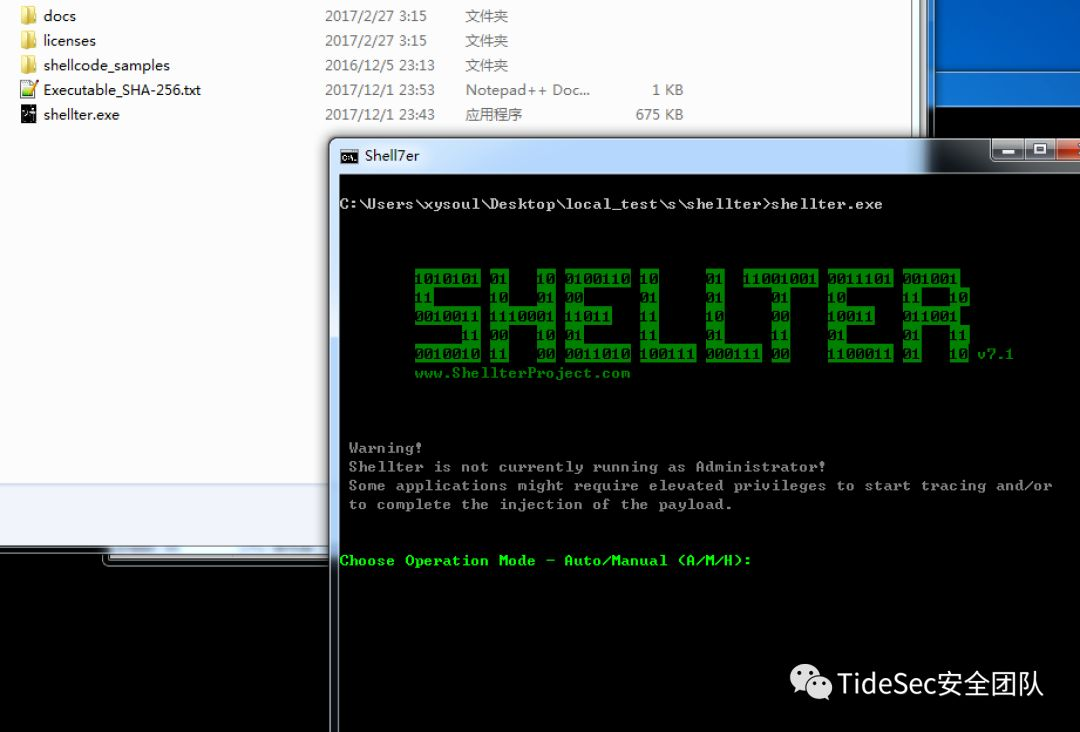
Task: Click the 2016/12/5 23:13 modified date
Action: [x=380, y=65]
